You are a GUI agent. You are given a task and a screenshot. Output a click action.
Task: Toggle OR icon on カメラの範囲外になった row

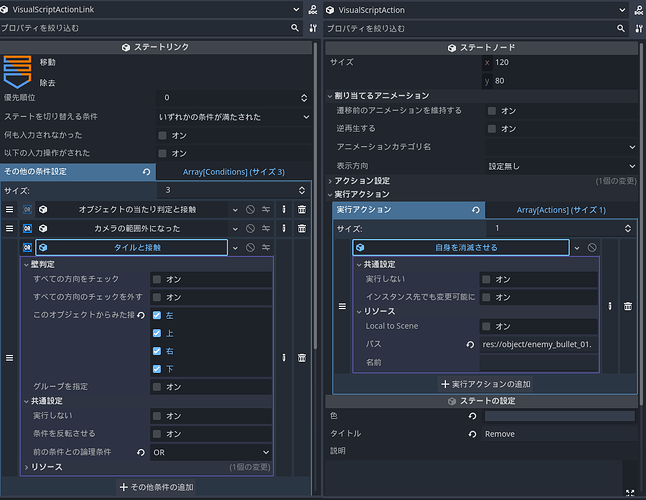pyautogui.click(x=27, y=228)
